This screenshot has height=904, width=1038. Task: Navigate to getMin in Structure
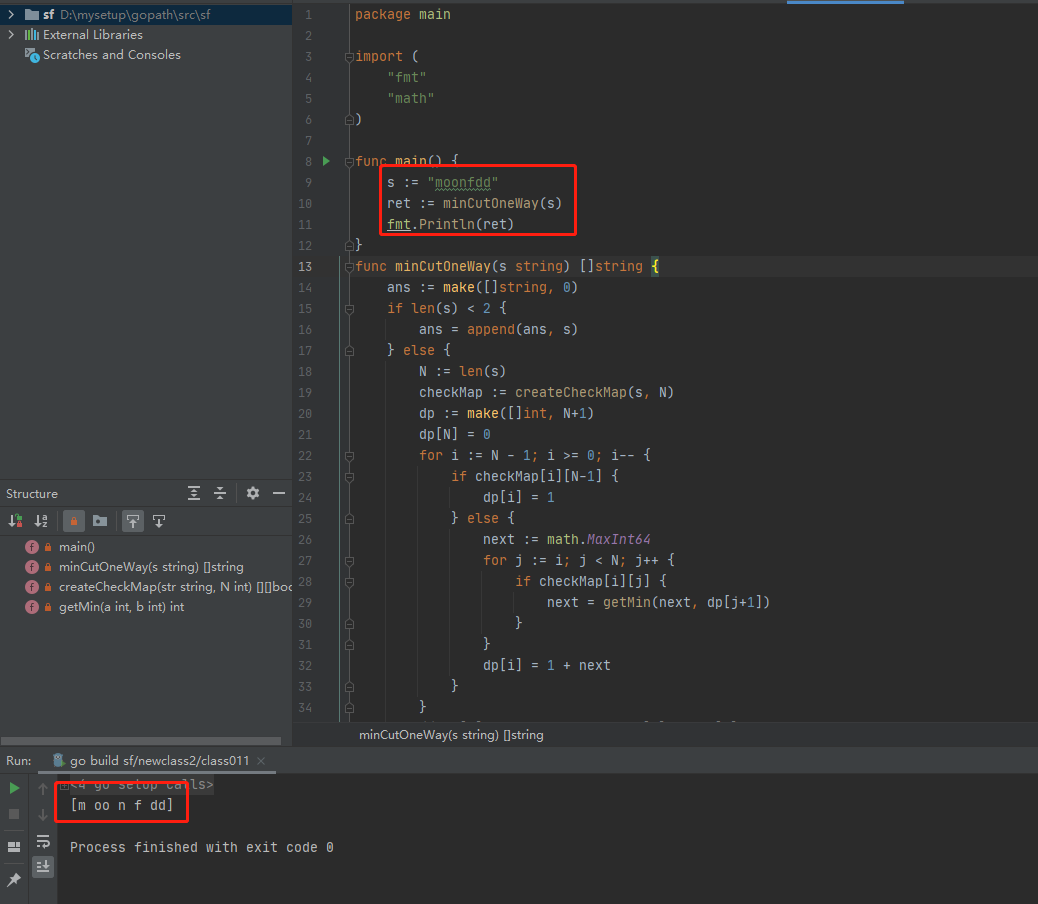pos(121,607)
